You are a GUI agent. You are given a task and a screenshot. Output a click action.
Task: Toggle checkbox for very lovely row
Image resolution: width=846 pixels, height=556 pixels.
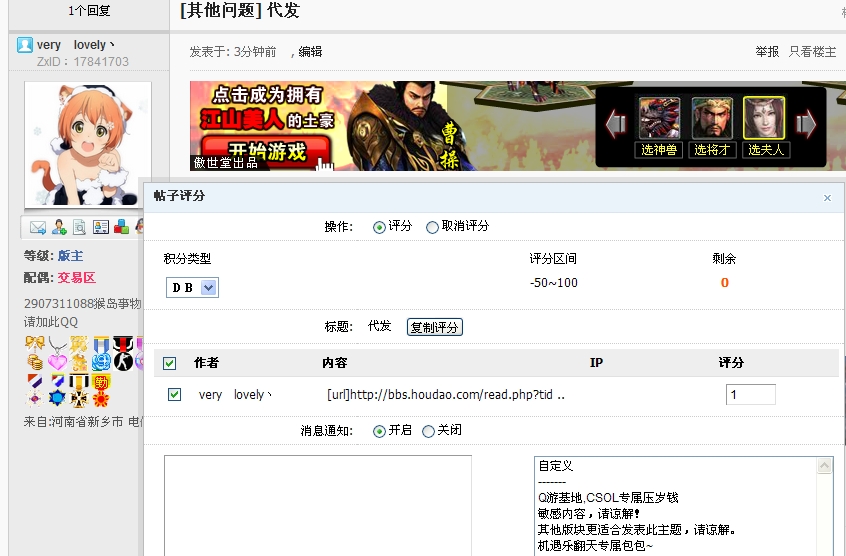coord(174,395)
